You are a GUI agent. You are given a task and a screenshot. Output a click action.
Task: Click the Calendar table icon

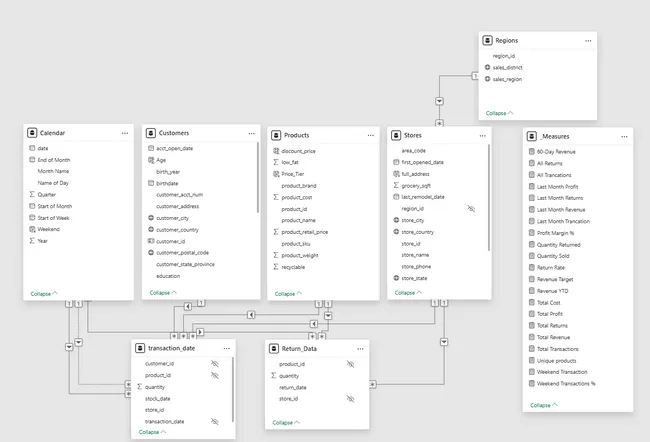click(x=32, y=133)
